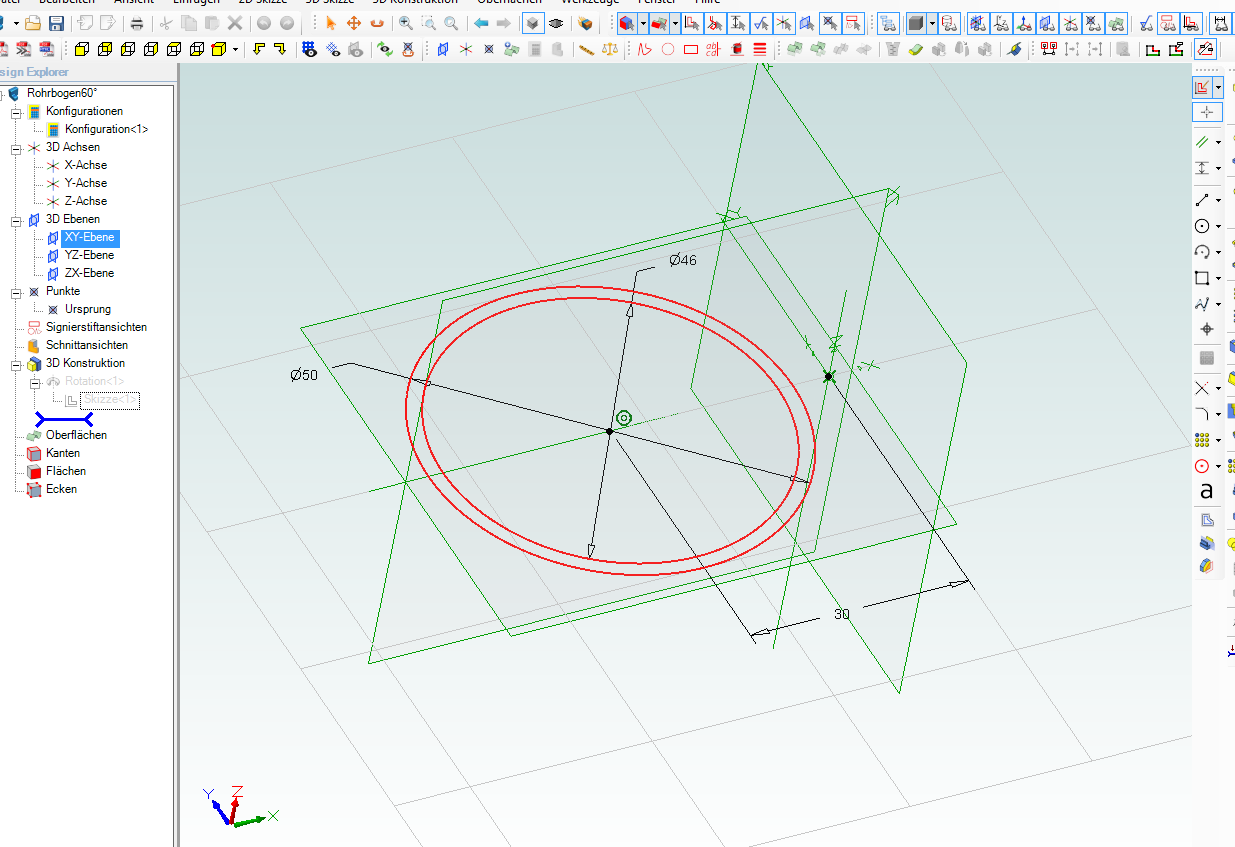Select the Rectangle tool in right toolbar

[1203, 278]
